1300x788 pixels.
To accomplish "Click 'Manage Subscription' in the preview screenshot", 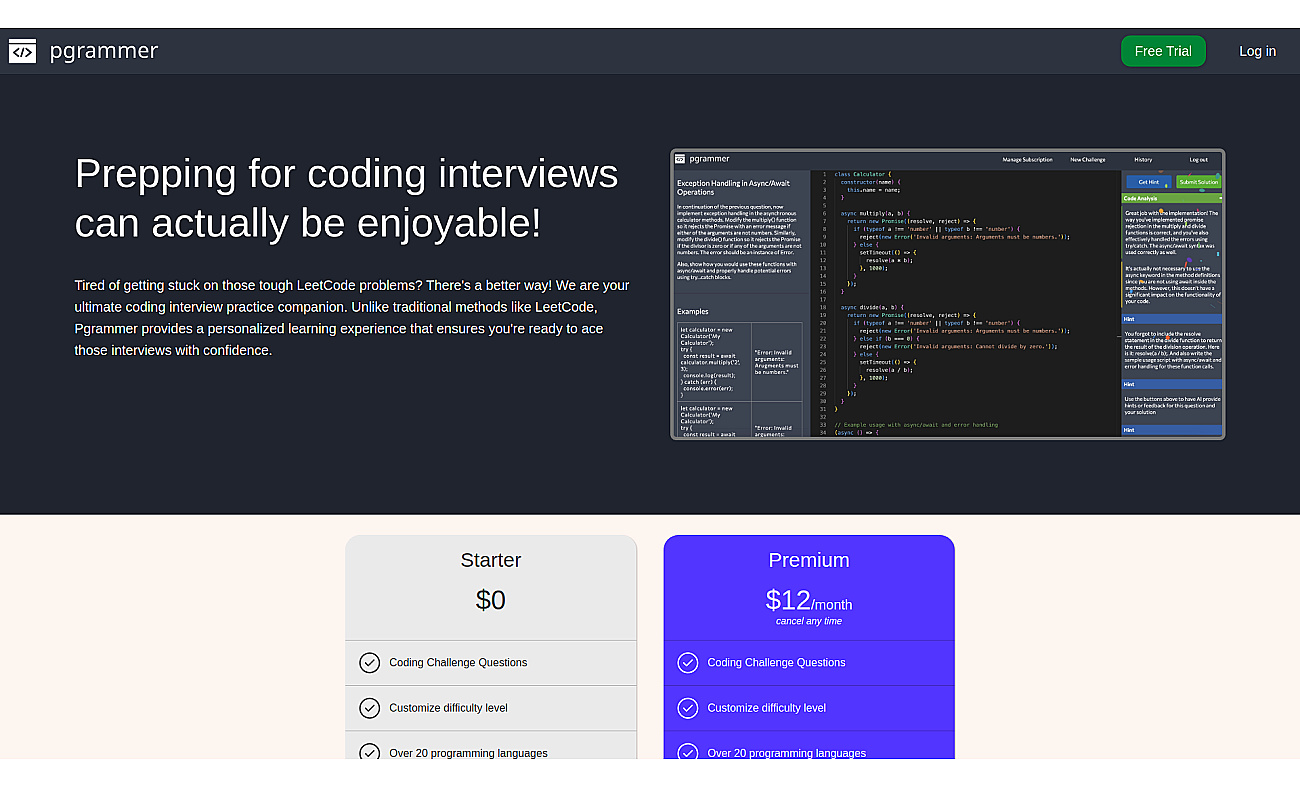I will click(1028, 160).
